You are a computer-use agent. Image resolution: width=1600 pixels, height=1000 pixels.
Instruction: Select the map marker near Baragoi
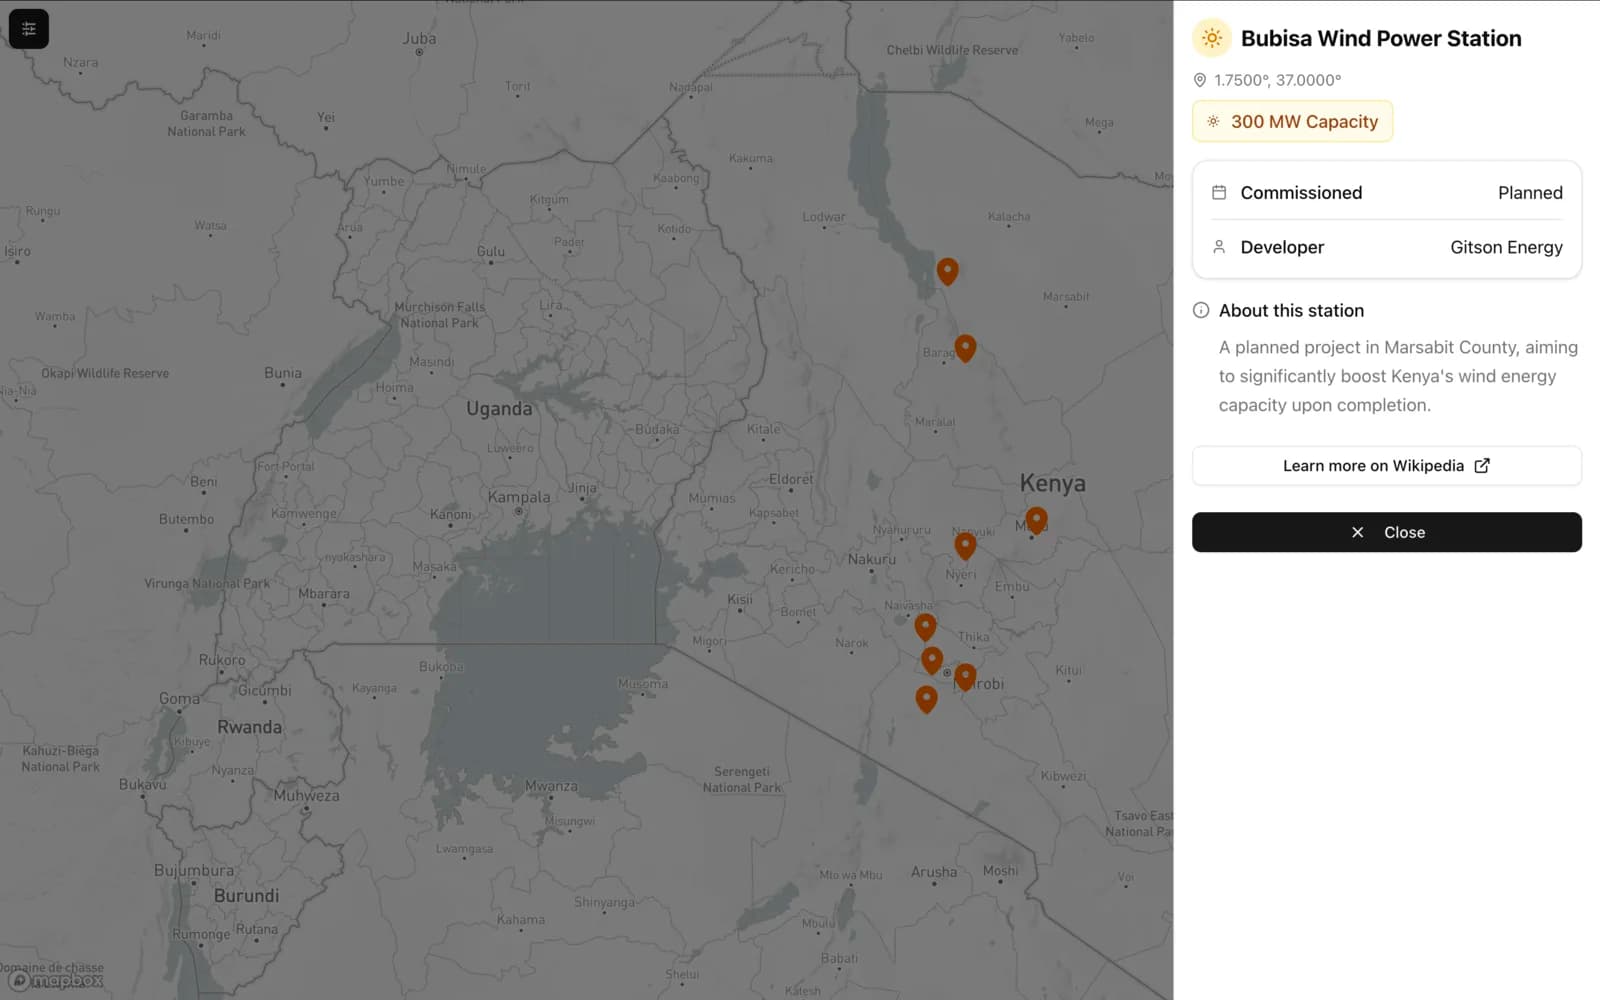965,348
